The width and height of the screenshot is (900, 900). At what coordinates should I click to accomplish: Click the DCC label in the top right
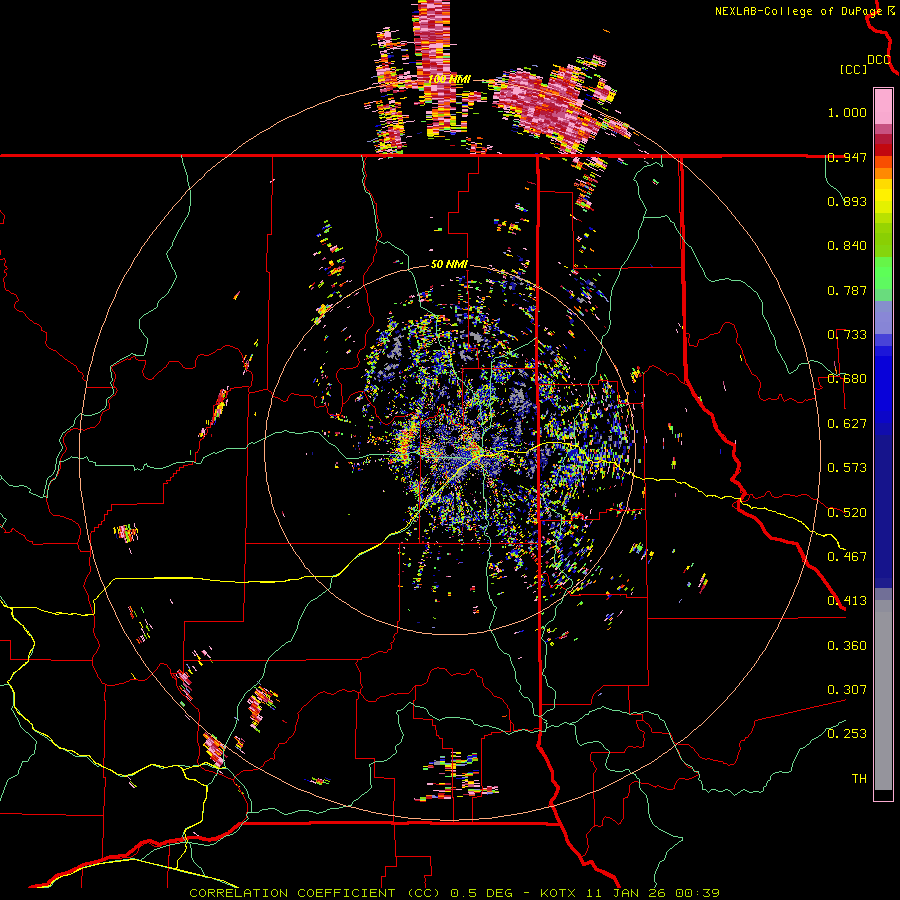pyautogui.click(x=879, y=60)
